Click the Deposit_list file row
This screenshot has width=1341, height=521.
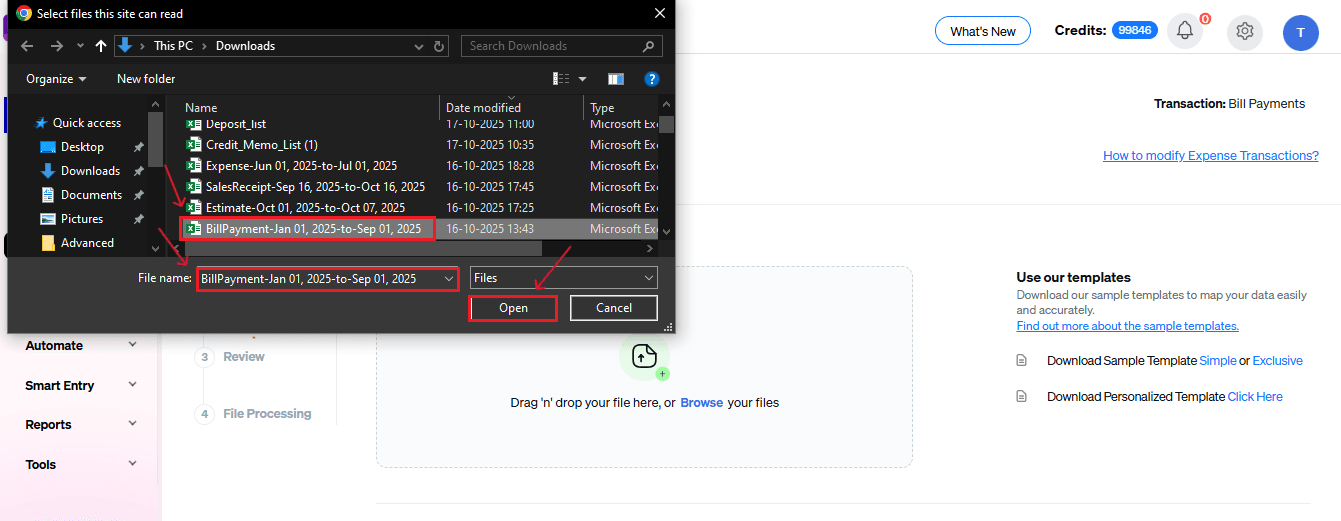421,124
